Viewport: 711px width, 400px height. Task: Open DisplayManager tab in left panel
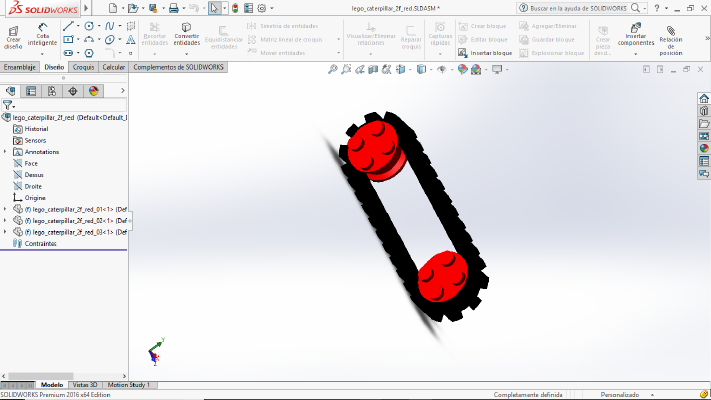[93, 91]
